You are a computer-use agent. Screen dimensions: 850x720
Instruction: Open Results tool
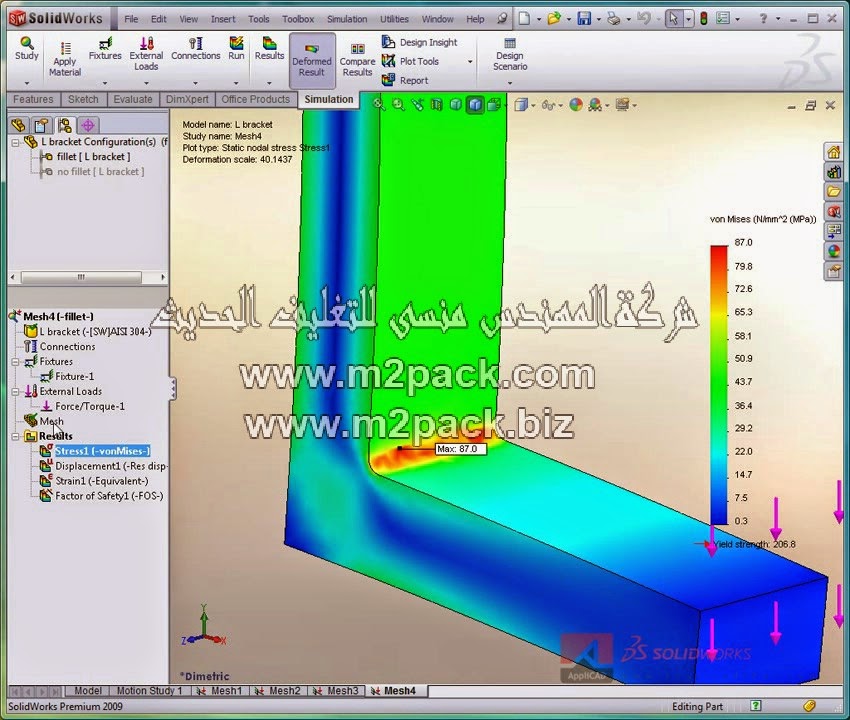click(269, 49)
